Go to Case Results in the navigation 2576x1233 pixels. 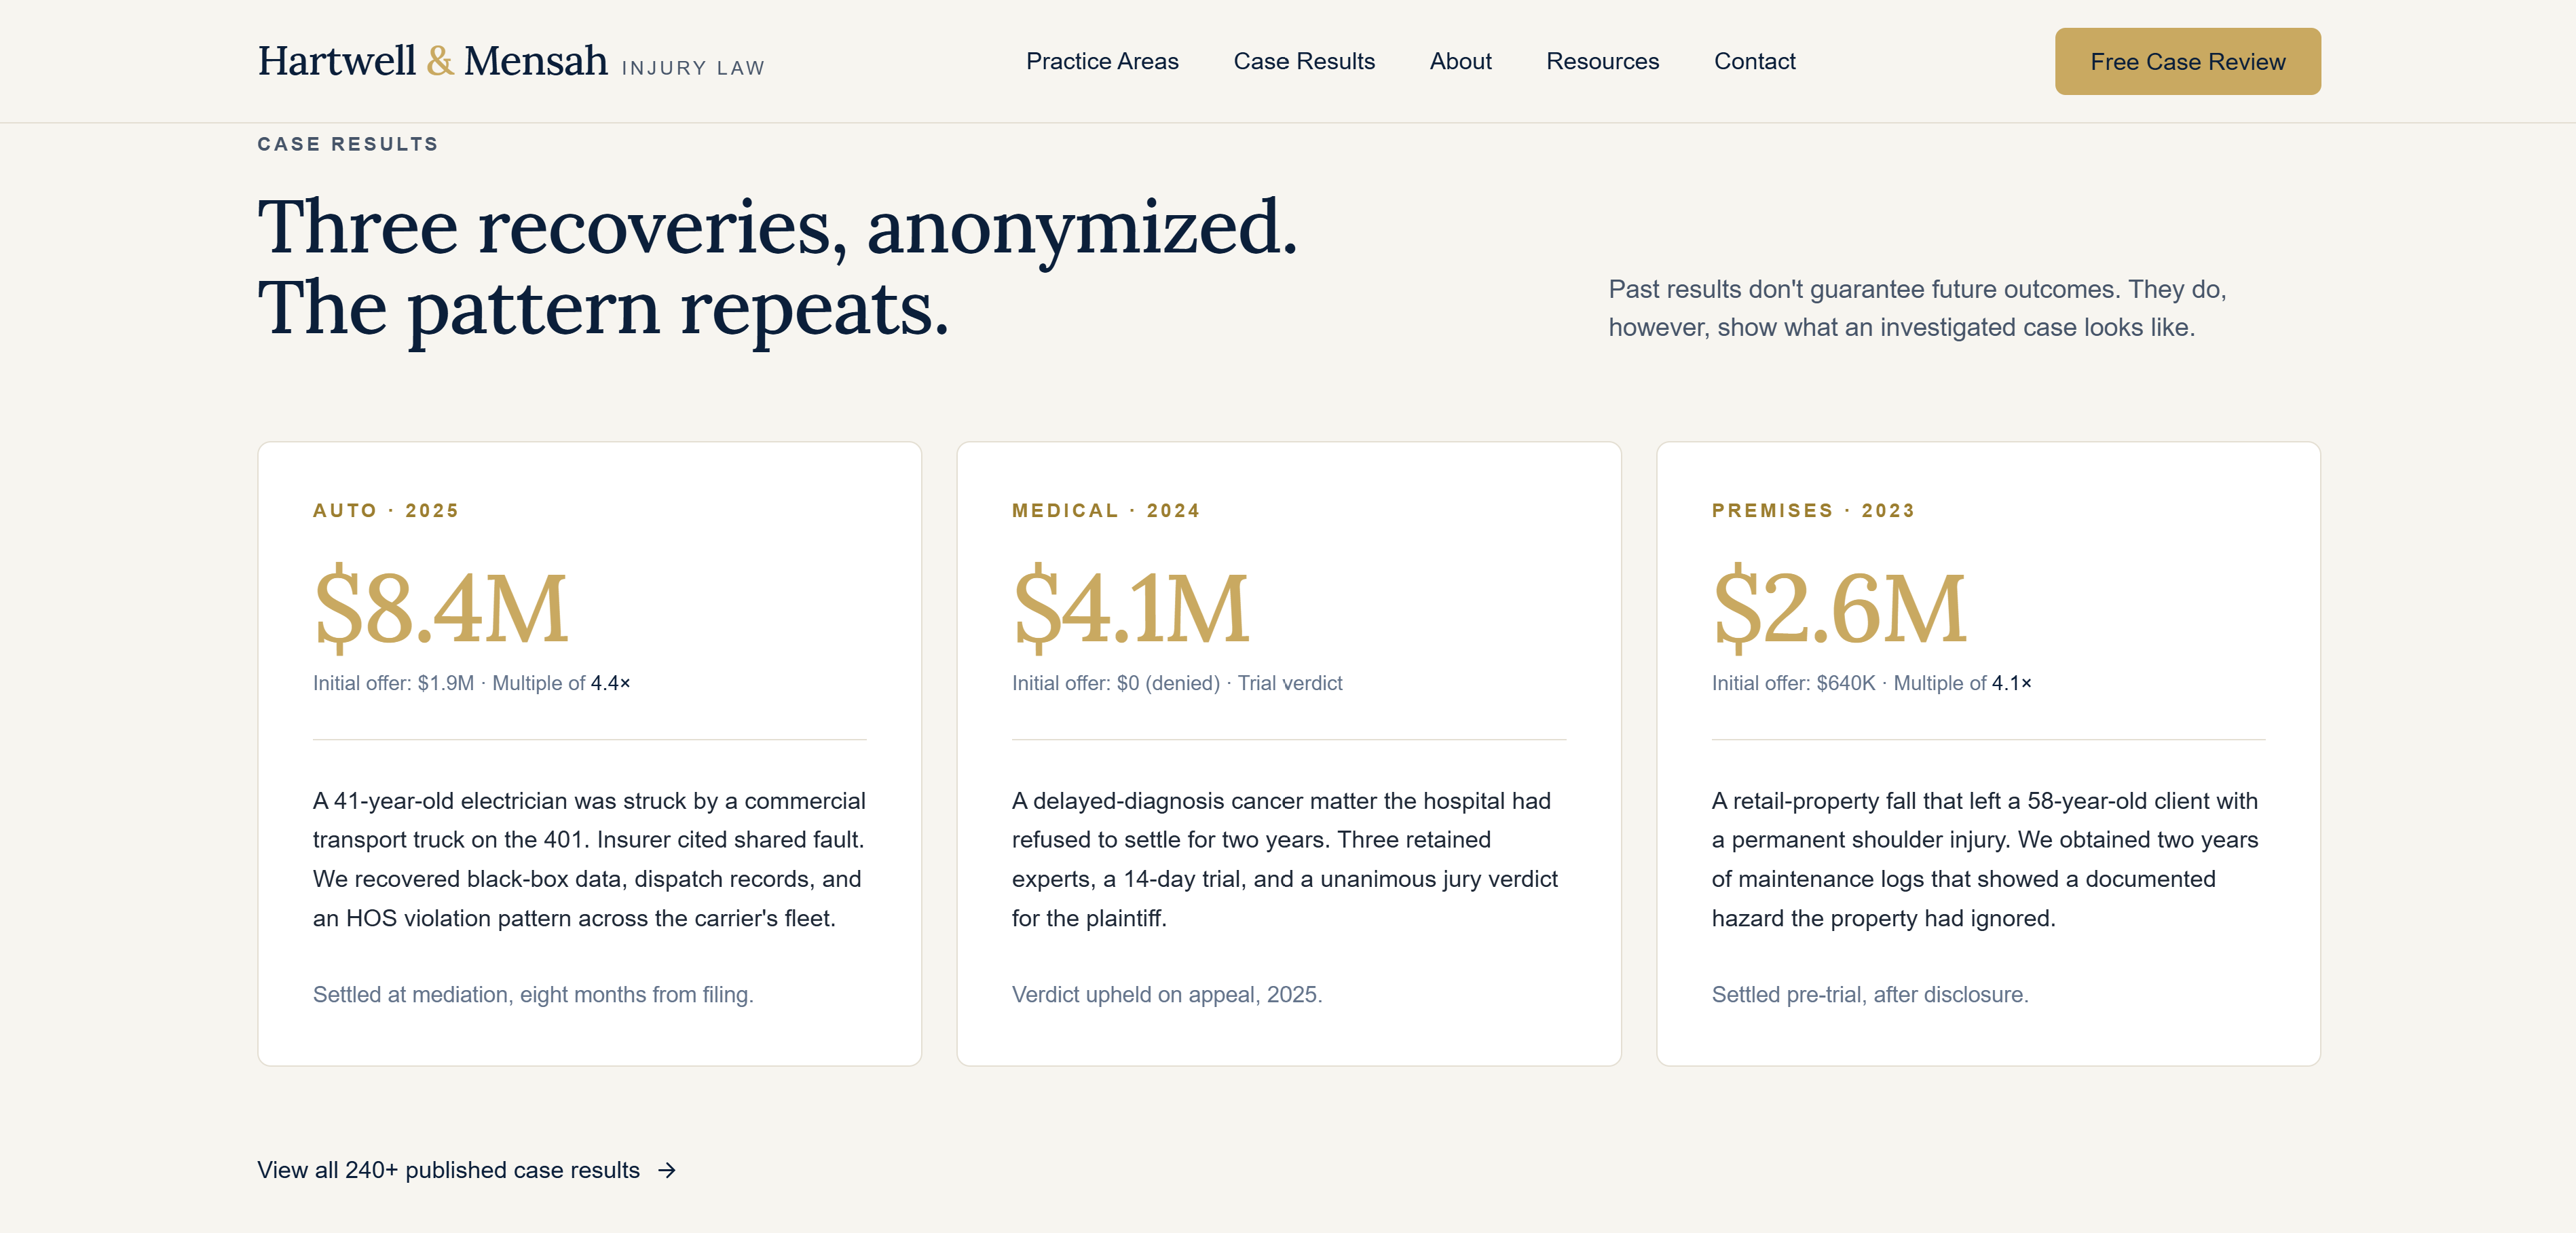(x=1304, y=61)
